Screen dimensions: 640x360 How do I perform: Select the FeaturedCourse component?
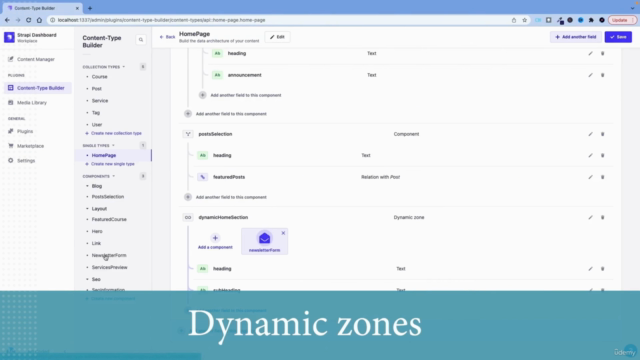(x=109, y=219)
